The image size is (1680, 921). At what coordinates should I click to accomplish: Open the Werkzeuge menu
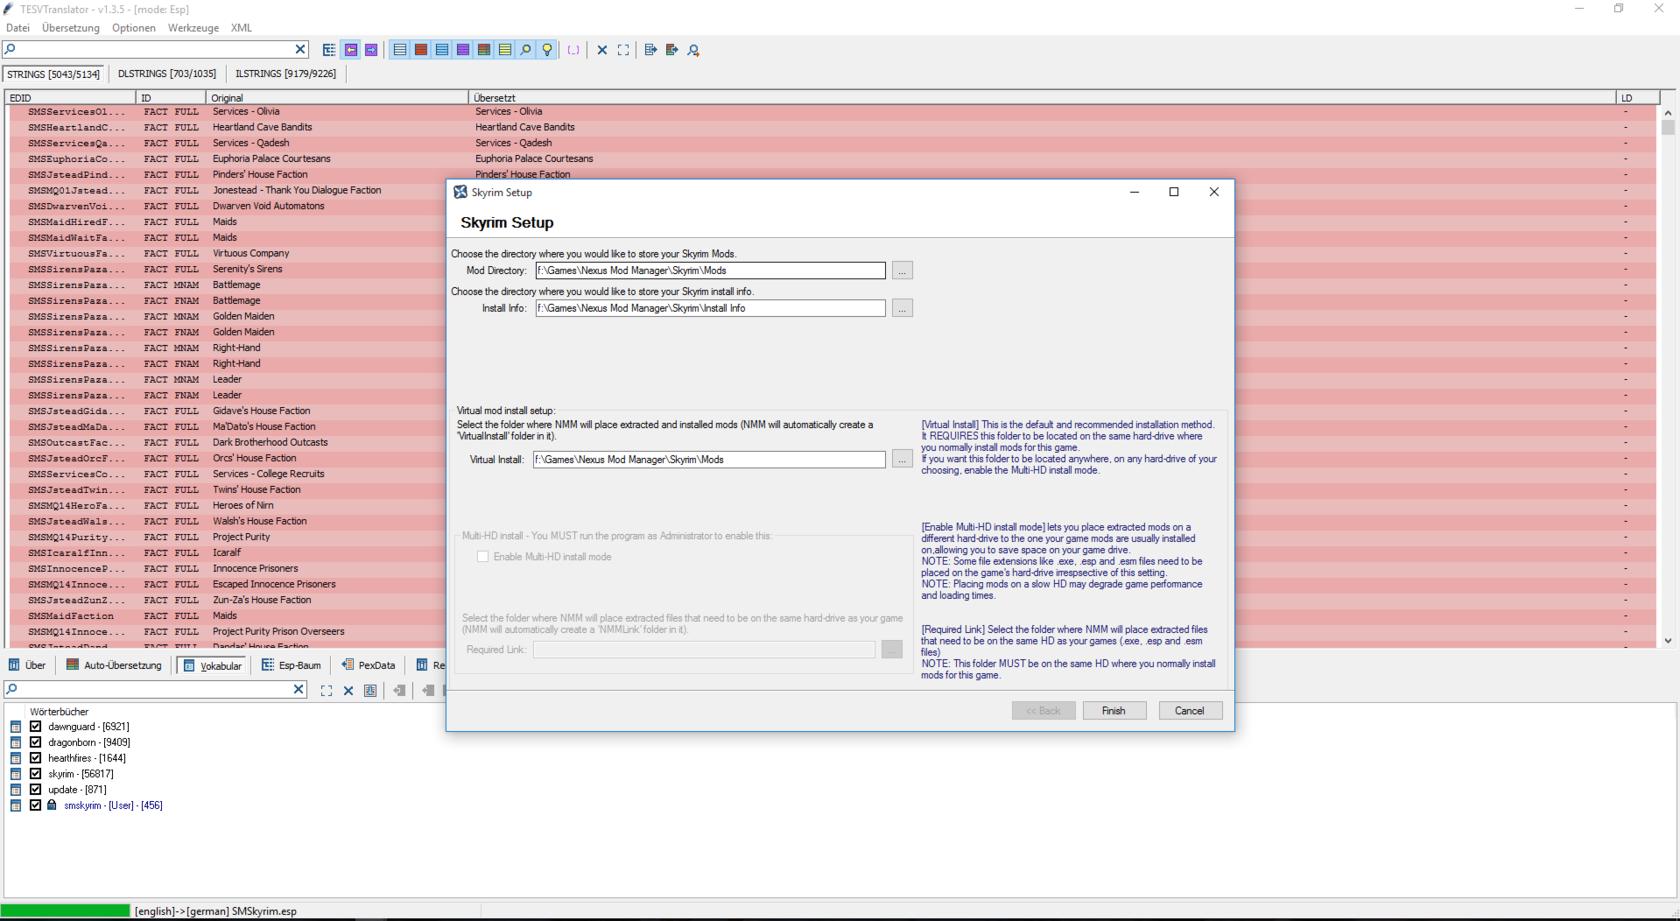click(x=193, y=28)
